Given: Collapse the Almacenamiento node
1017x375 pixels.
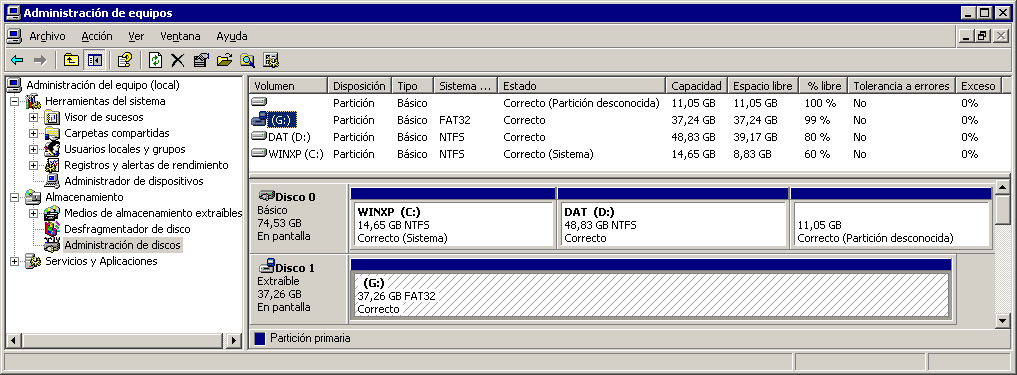Looking at the screenshot, I should (14, 197).
